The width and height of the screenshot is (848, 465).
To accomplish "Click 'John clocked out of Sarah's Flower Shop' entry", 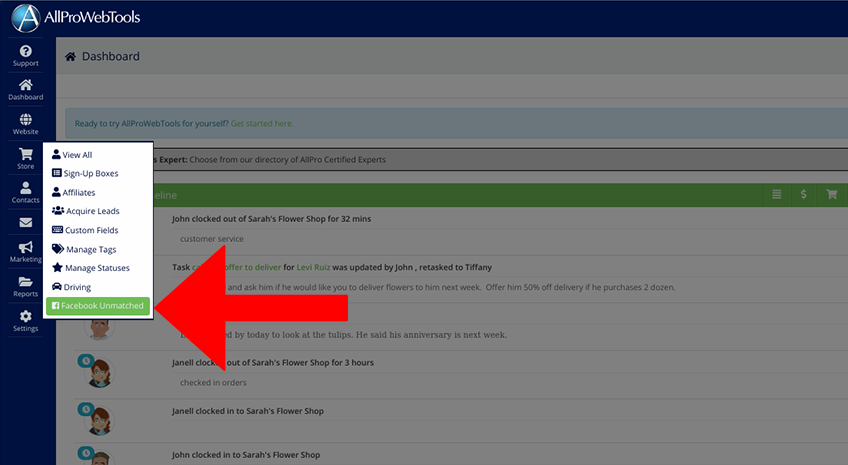I will (x=271, y=219).
